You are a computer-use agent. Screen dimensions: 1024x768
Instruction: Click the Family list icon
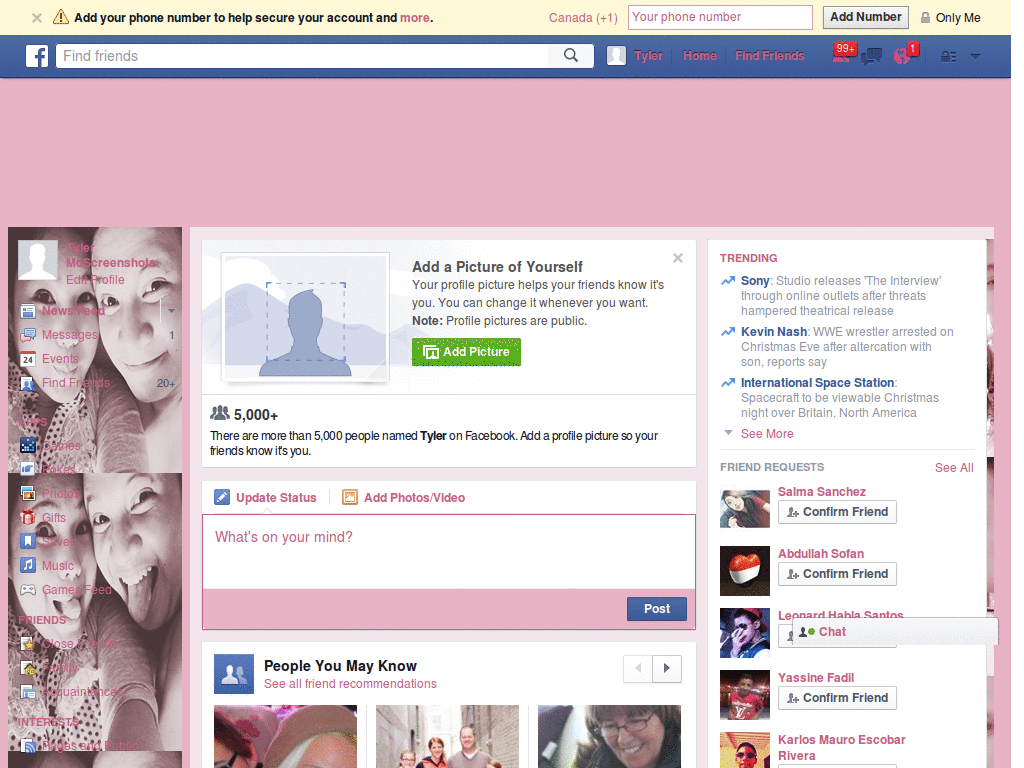tap(28, 667)
